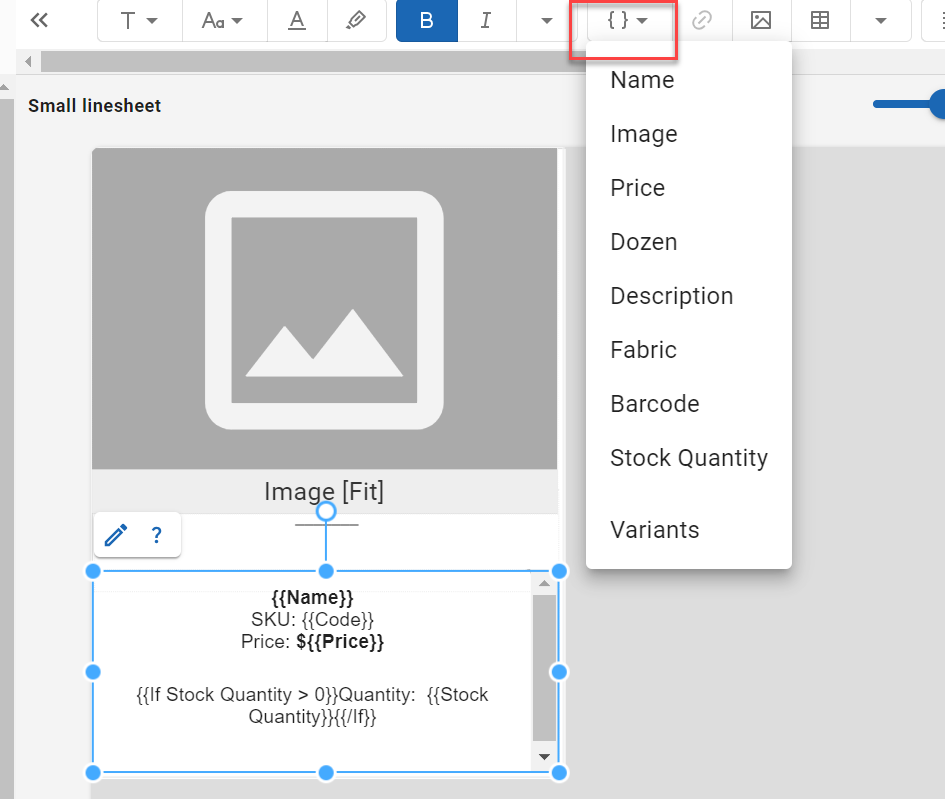Click the top-left resize handle of text box
945x799 pixels.
tap(93, 571)
